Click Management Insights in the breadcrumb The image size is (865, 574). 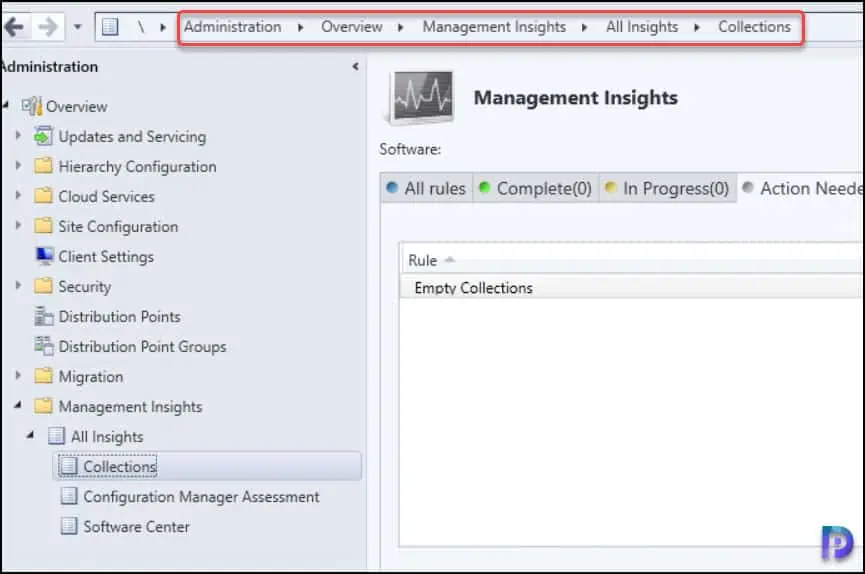pyautogui.click(x=494, y=26)
